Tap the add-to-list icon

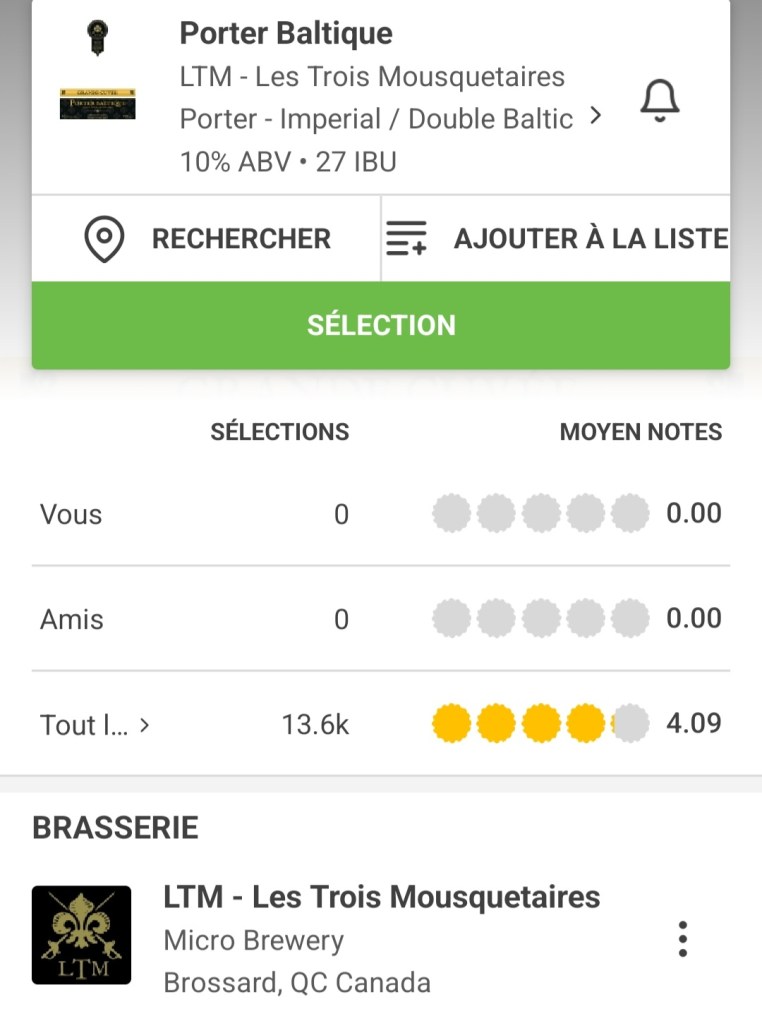coord(406,239)
